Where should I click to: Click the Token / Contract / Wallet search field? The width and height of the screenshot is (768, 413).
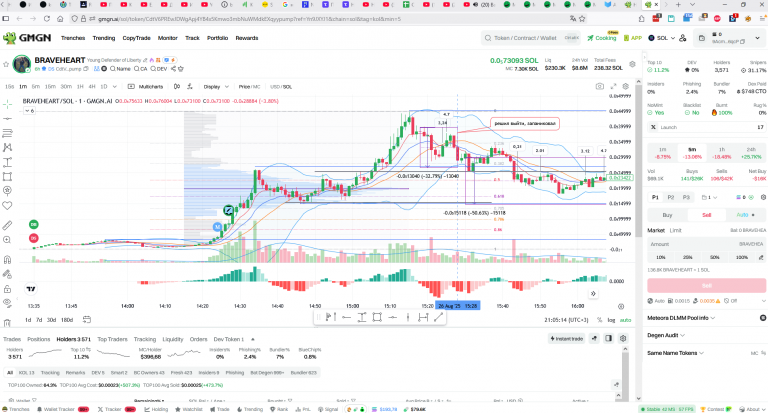[531, 38]
